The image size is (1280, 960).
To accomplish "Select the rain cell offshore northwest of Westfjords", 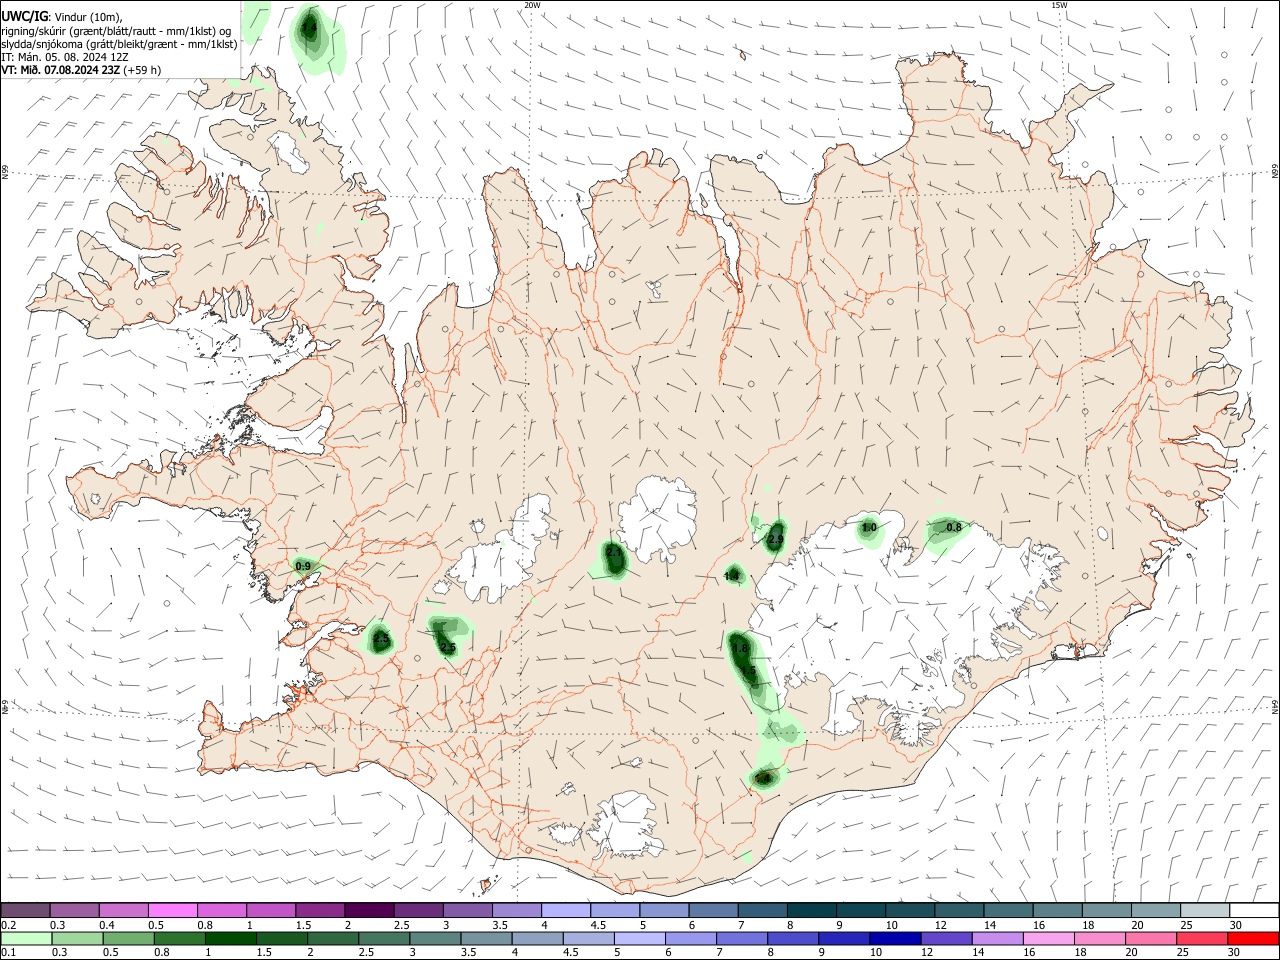I will (316, 40).
